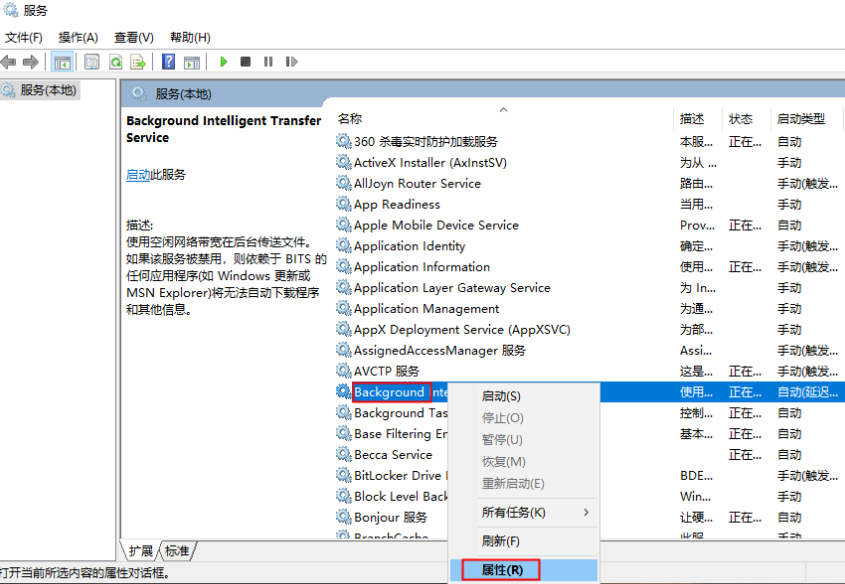Select Apple Mobile Device Service row

click(x=436, y=225)
